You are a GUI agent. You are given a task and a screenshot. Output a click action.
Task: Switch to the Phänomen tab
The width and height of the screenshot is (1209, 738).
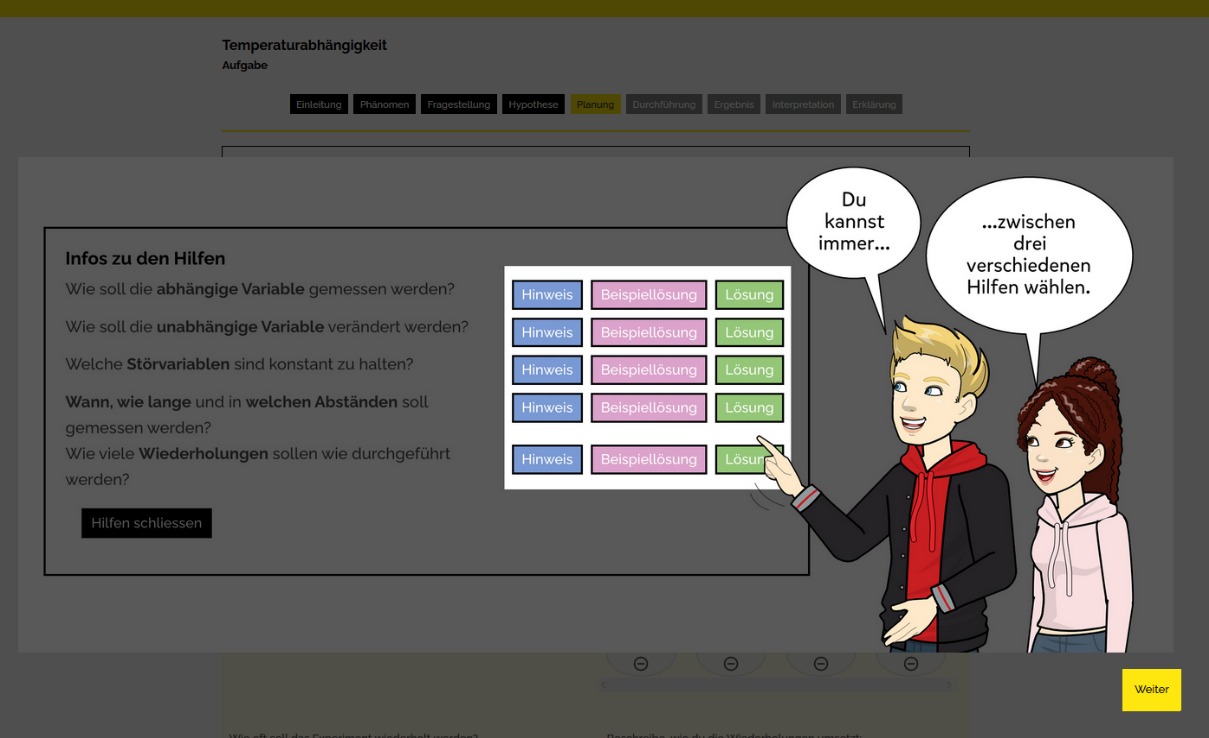pos(384,104)
